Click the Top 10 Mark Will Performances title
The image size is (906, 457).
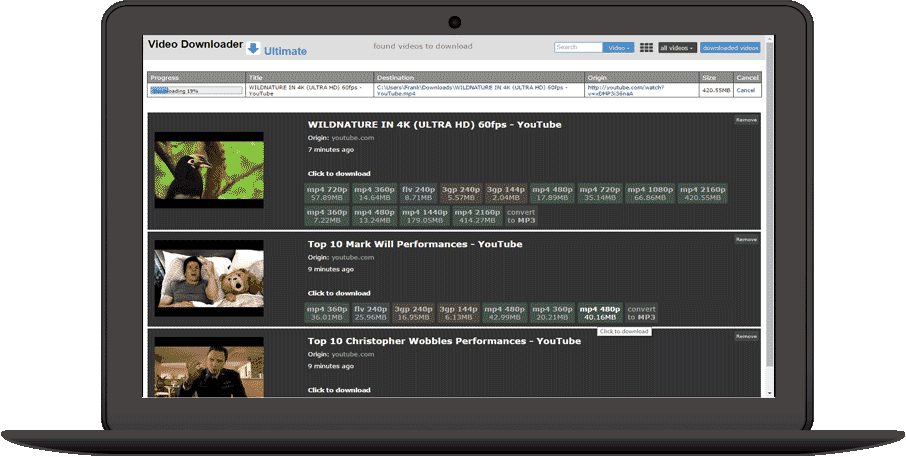click(x=415, y=244)
